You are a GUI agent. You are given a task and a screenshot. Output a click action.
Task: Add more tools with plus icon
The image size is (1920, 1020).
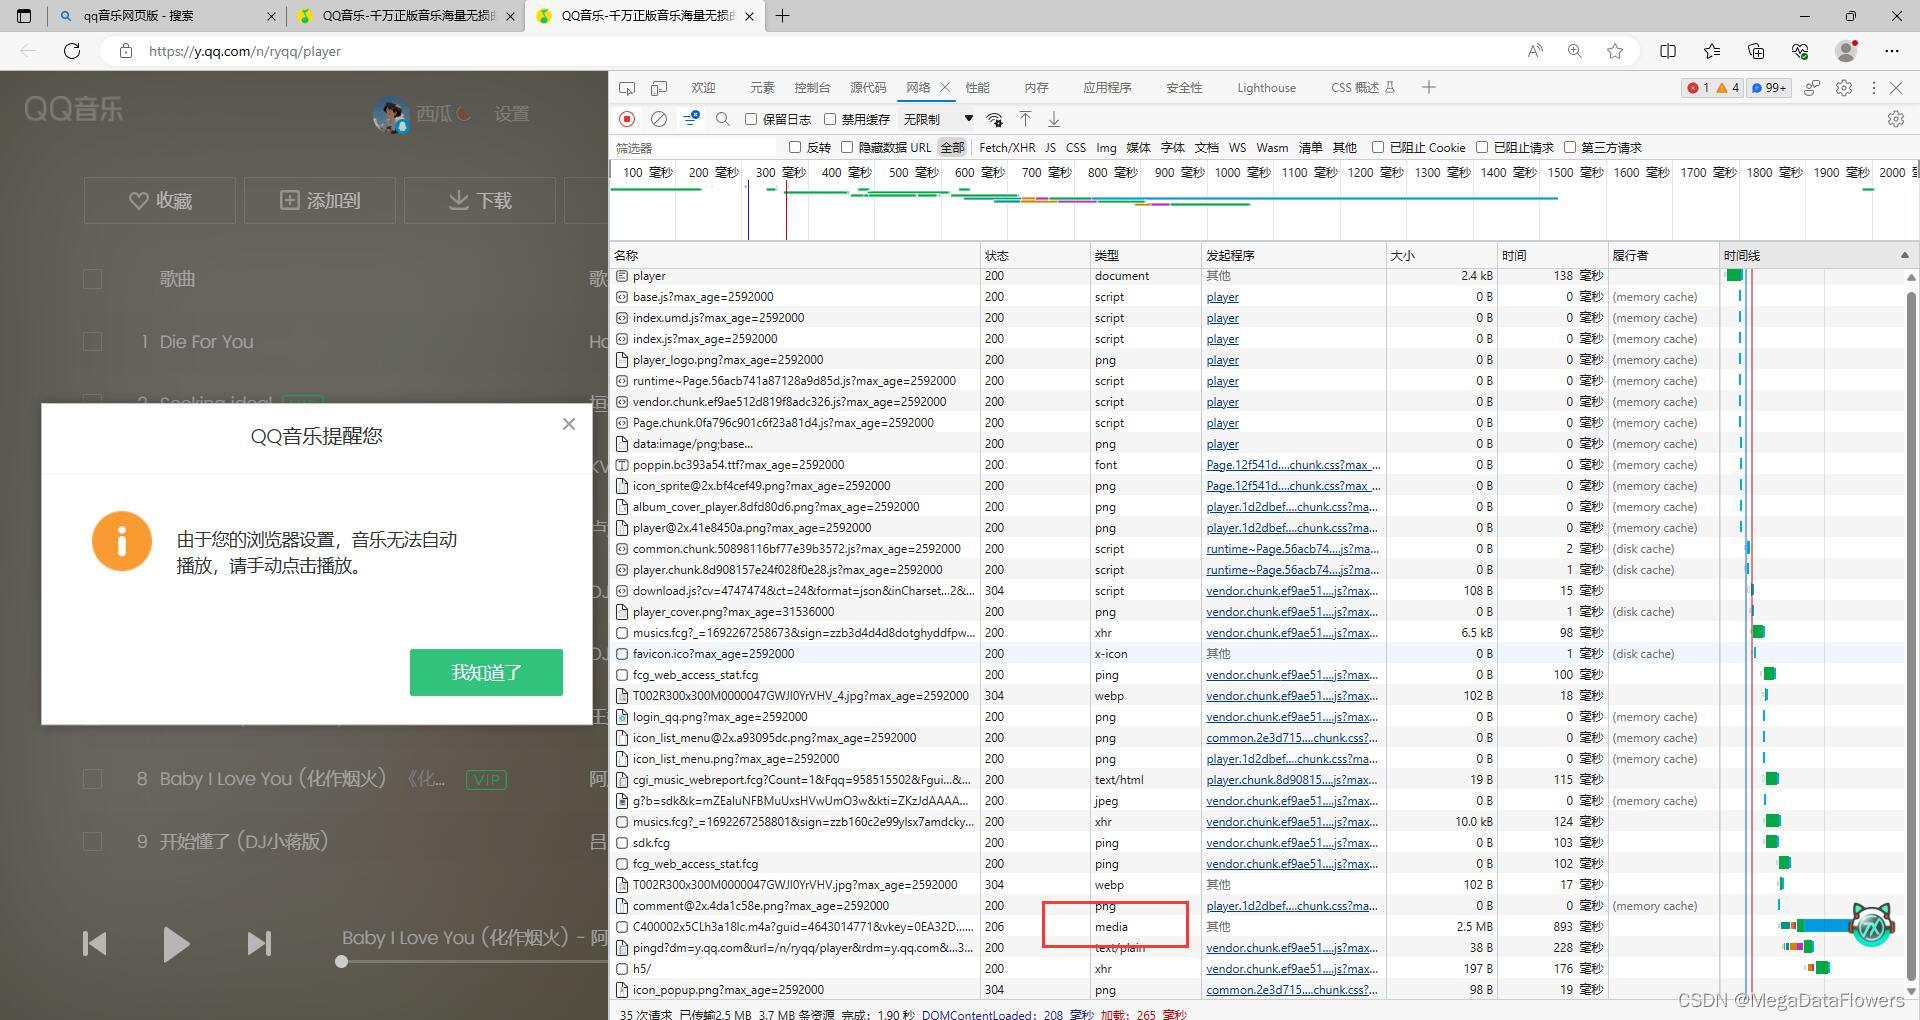click(1429, 88)
